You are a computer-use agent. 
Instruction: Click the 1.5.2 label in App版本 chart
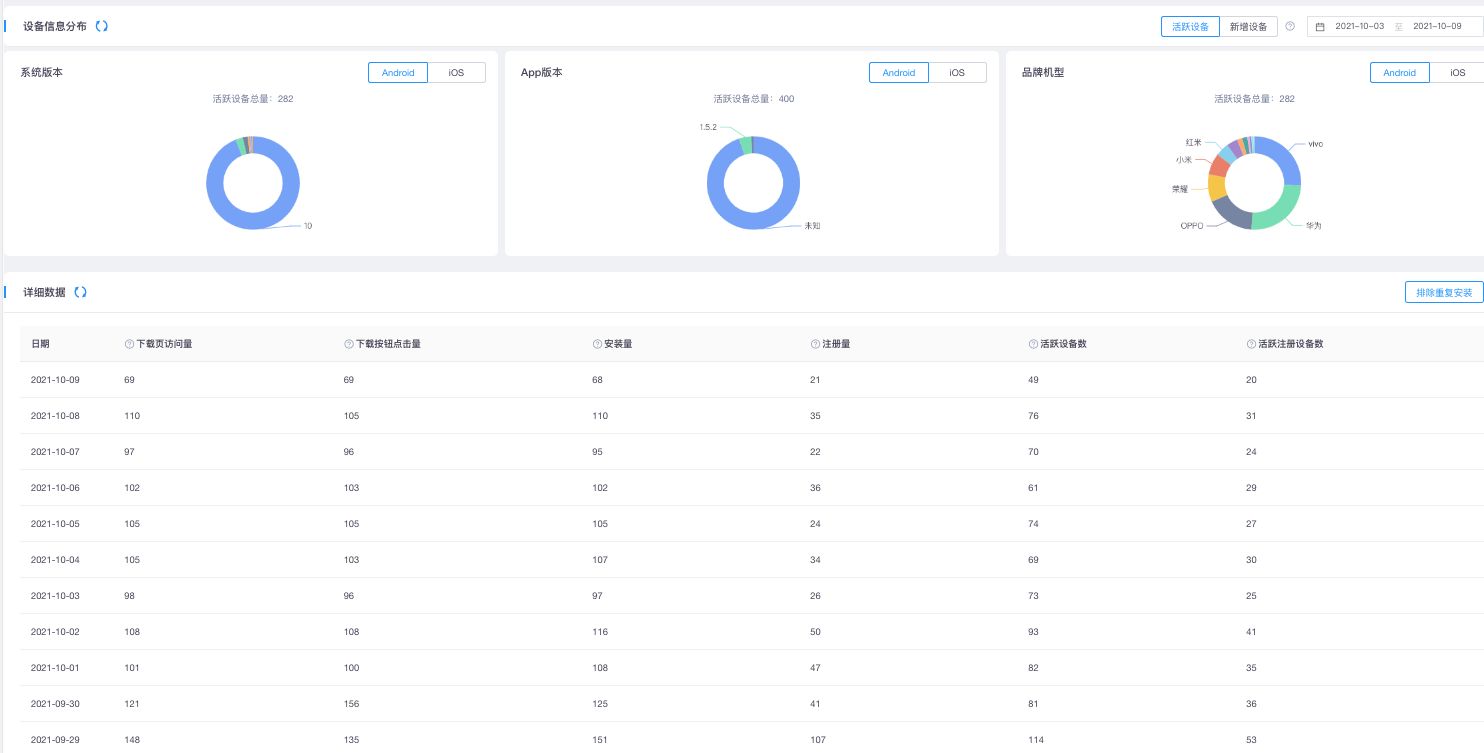coord(708,127)
